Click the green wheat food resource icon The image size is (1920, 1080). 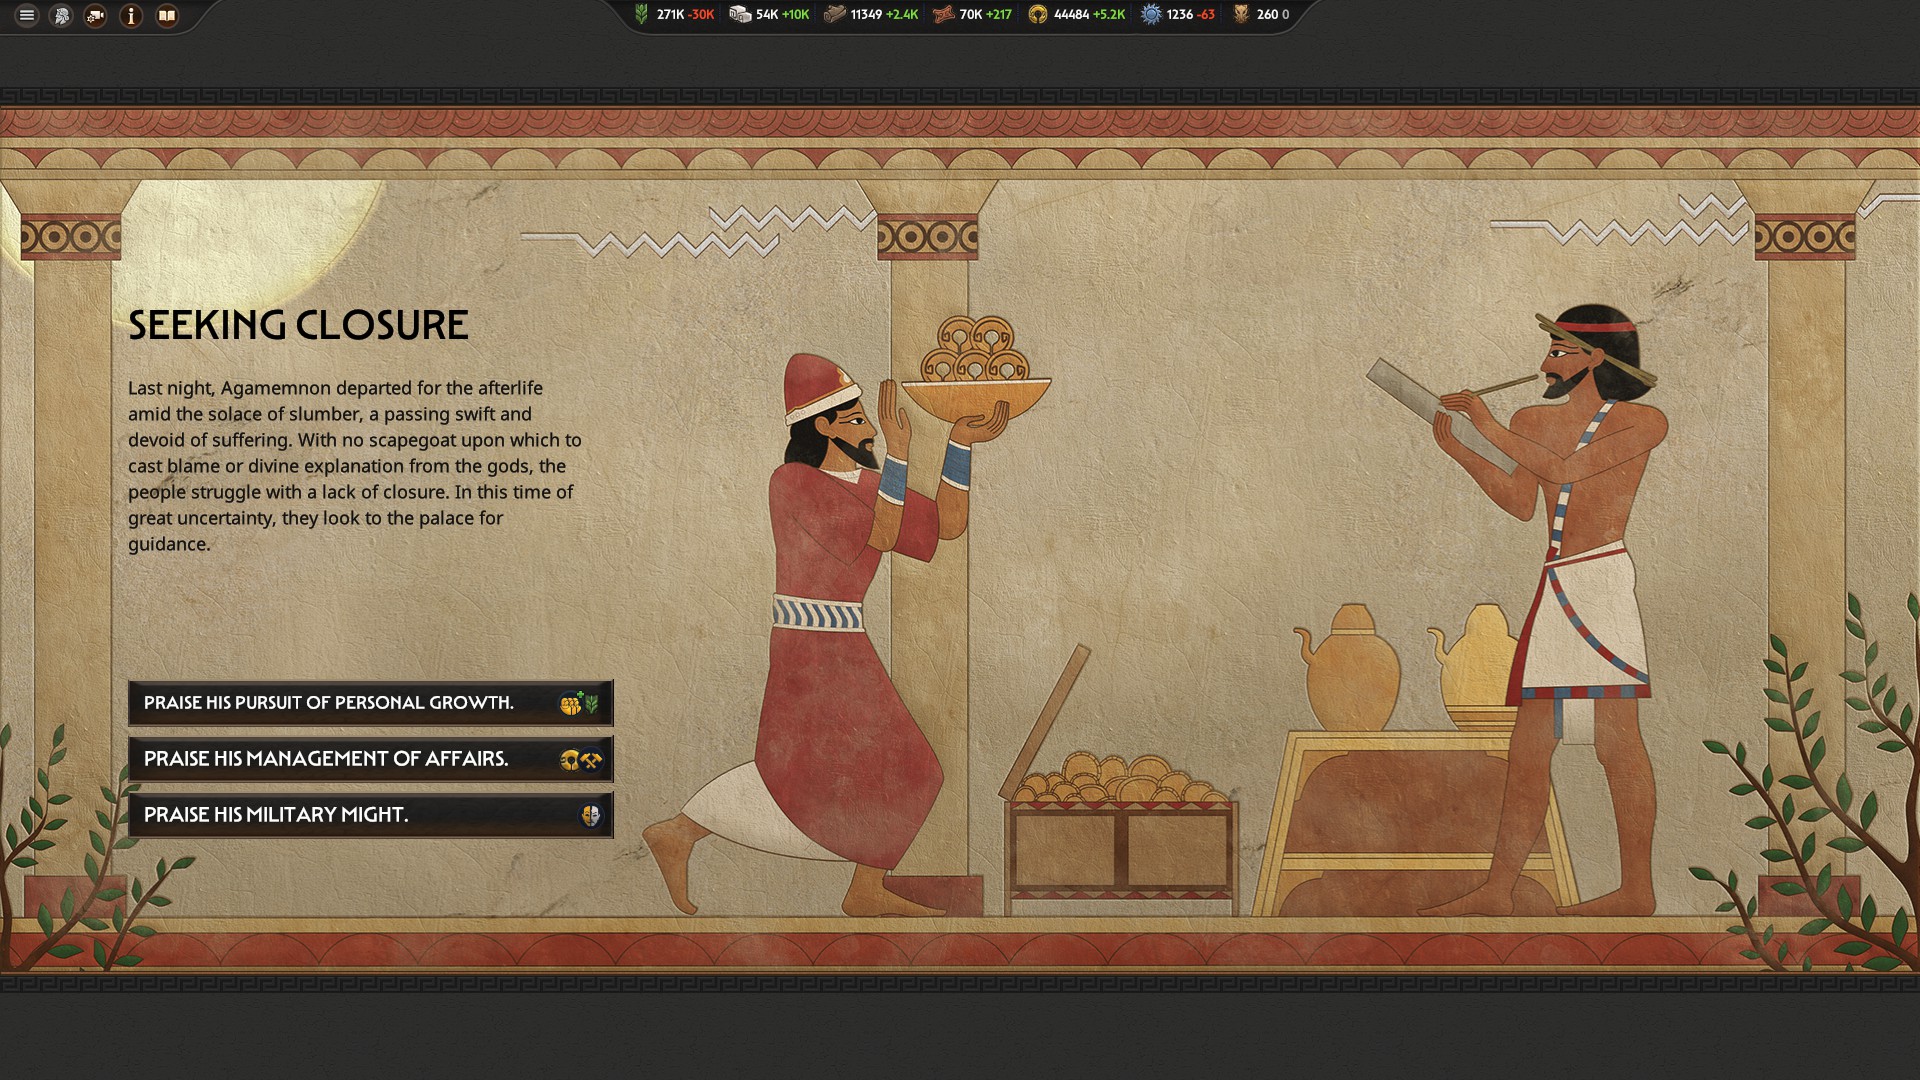[642, 14]
